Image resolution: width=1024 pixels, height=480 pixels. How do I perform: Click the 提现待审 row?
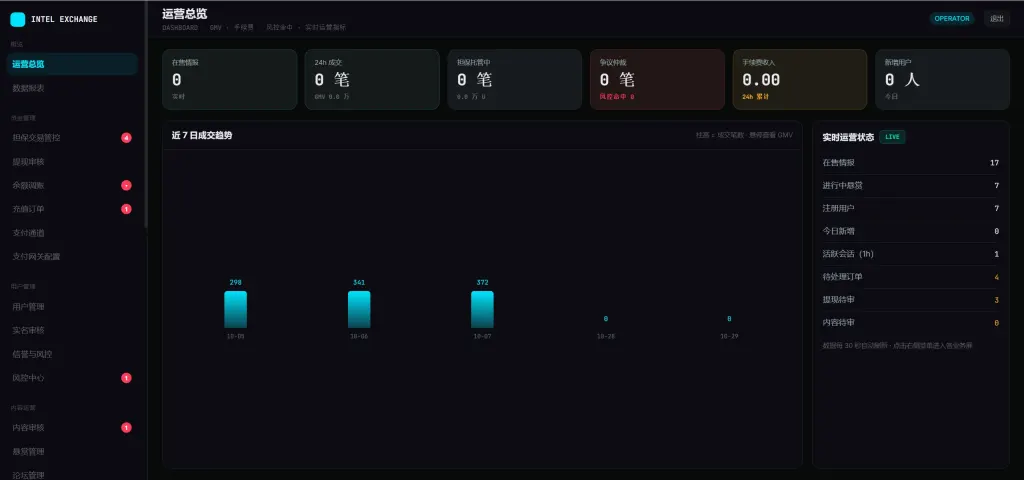click(x=911, y=300)
